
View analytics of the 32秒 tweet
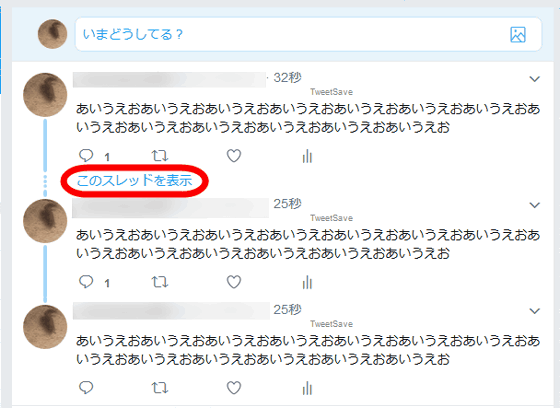[307, 156]
